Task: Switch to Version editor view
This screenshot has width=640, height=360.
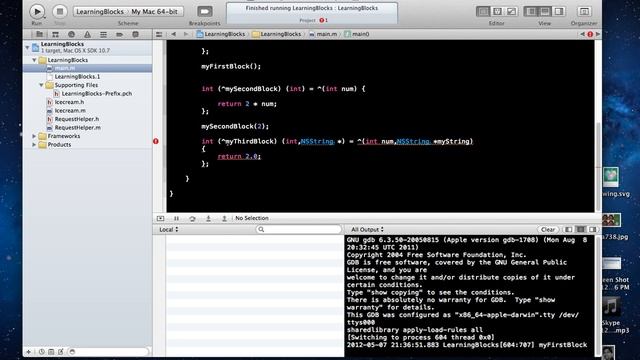Action: tap(511, 11)
